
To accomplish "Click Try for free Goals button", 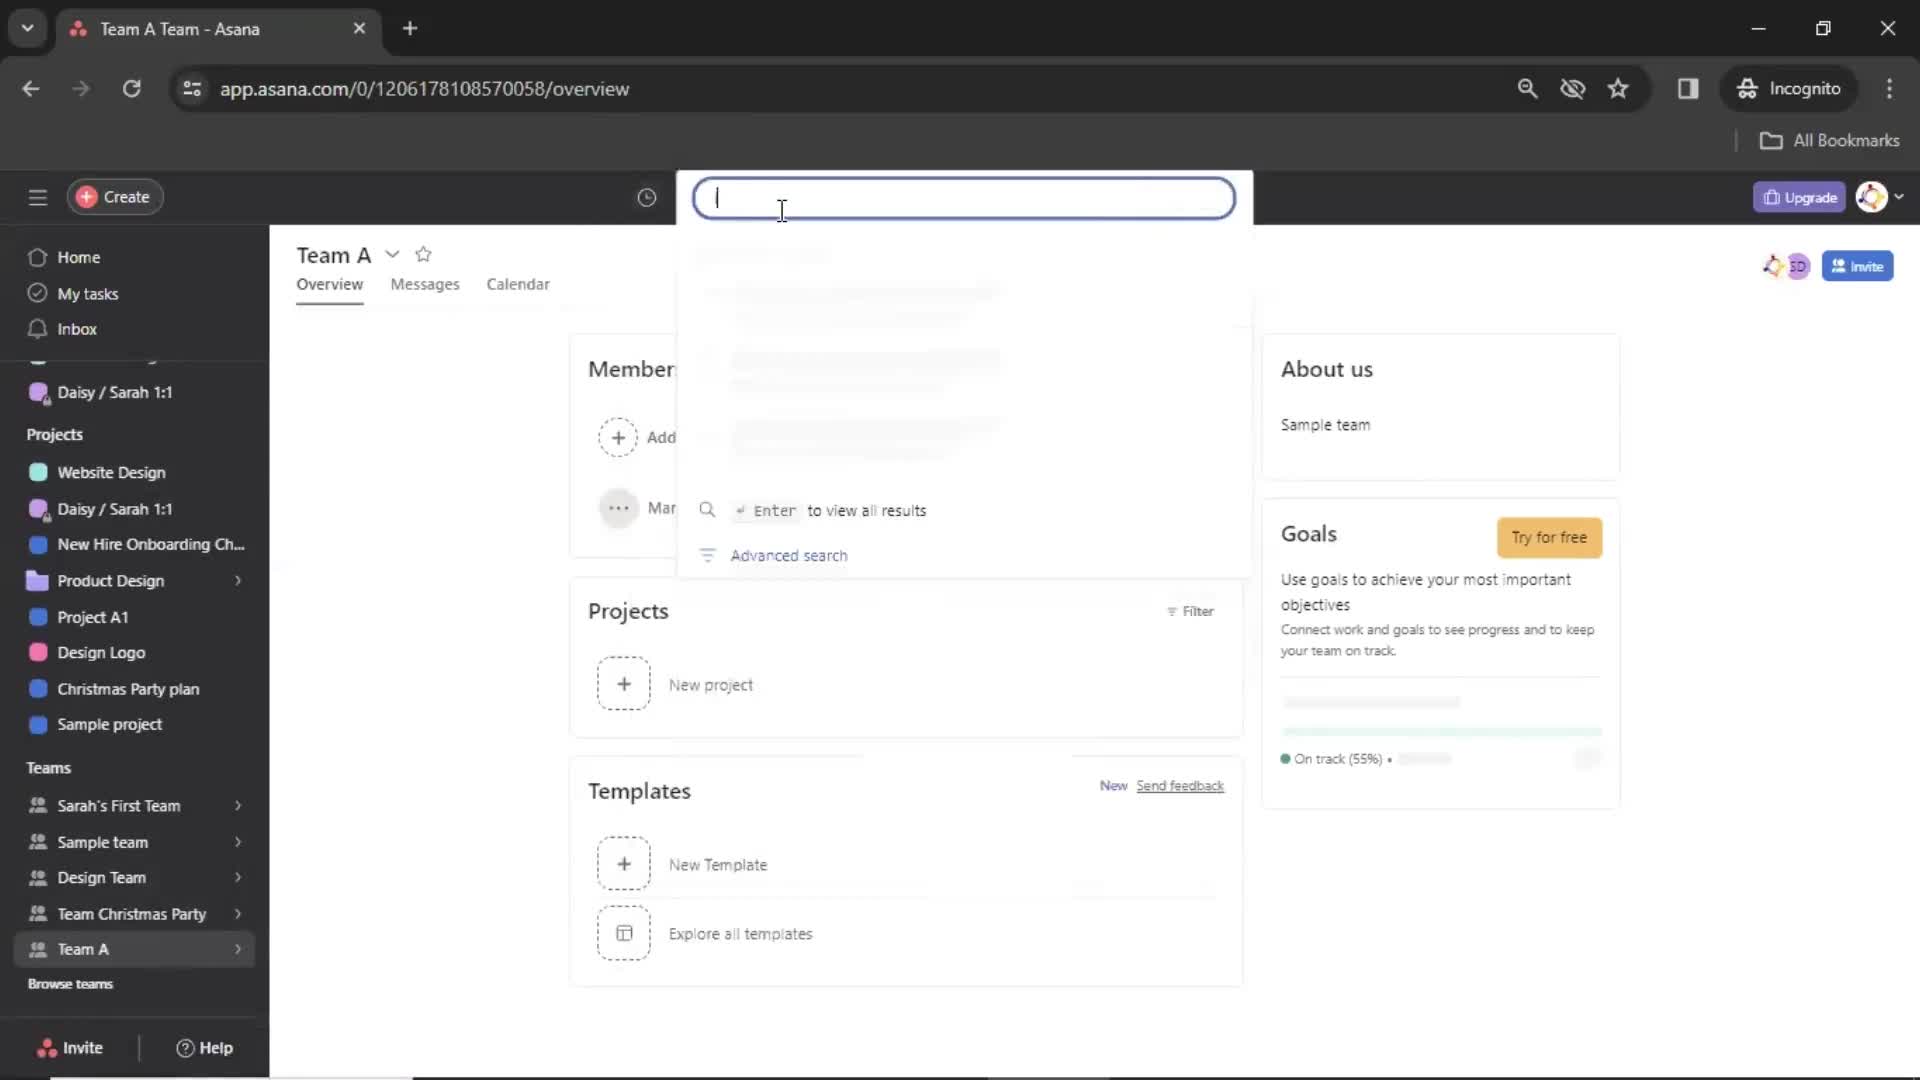I will coord(1549,537).
